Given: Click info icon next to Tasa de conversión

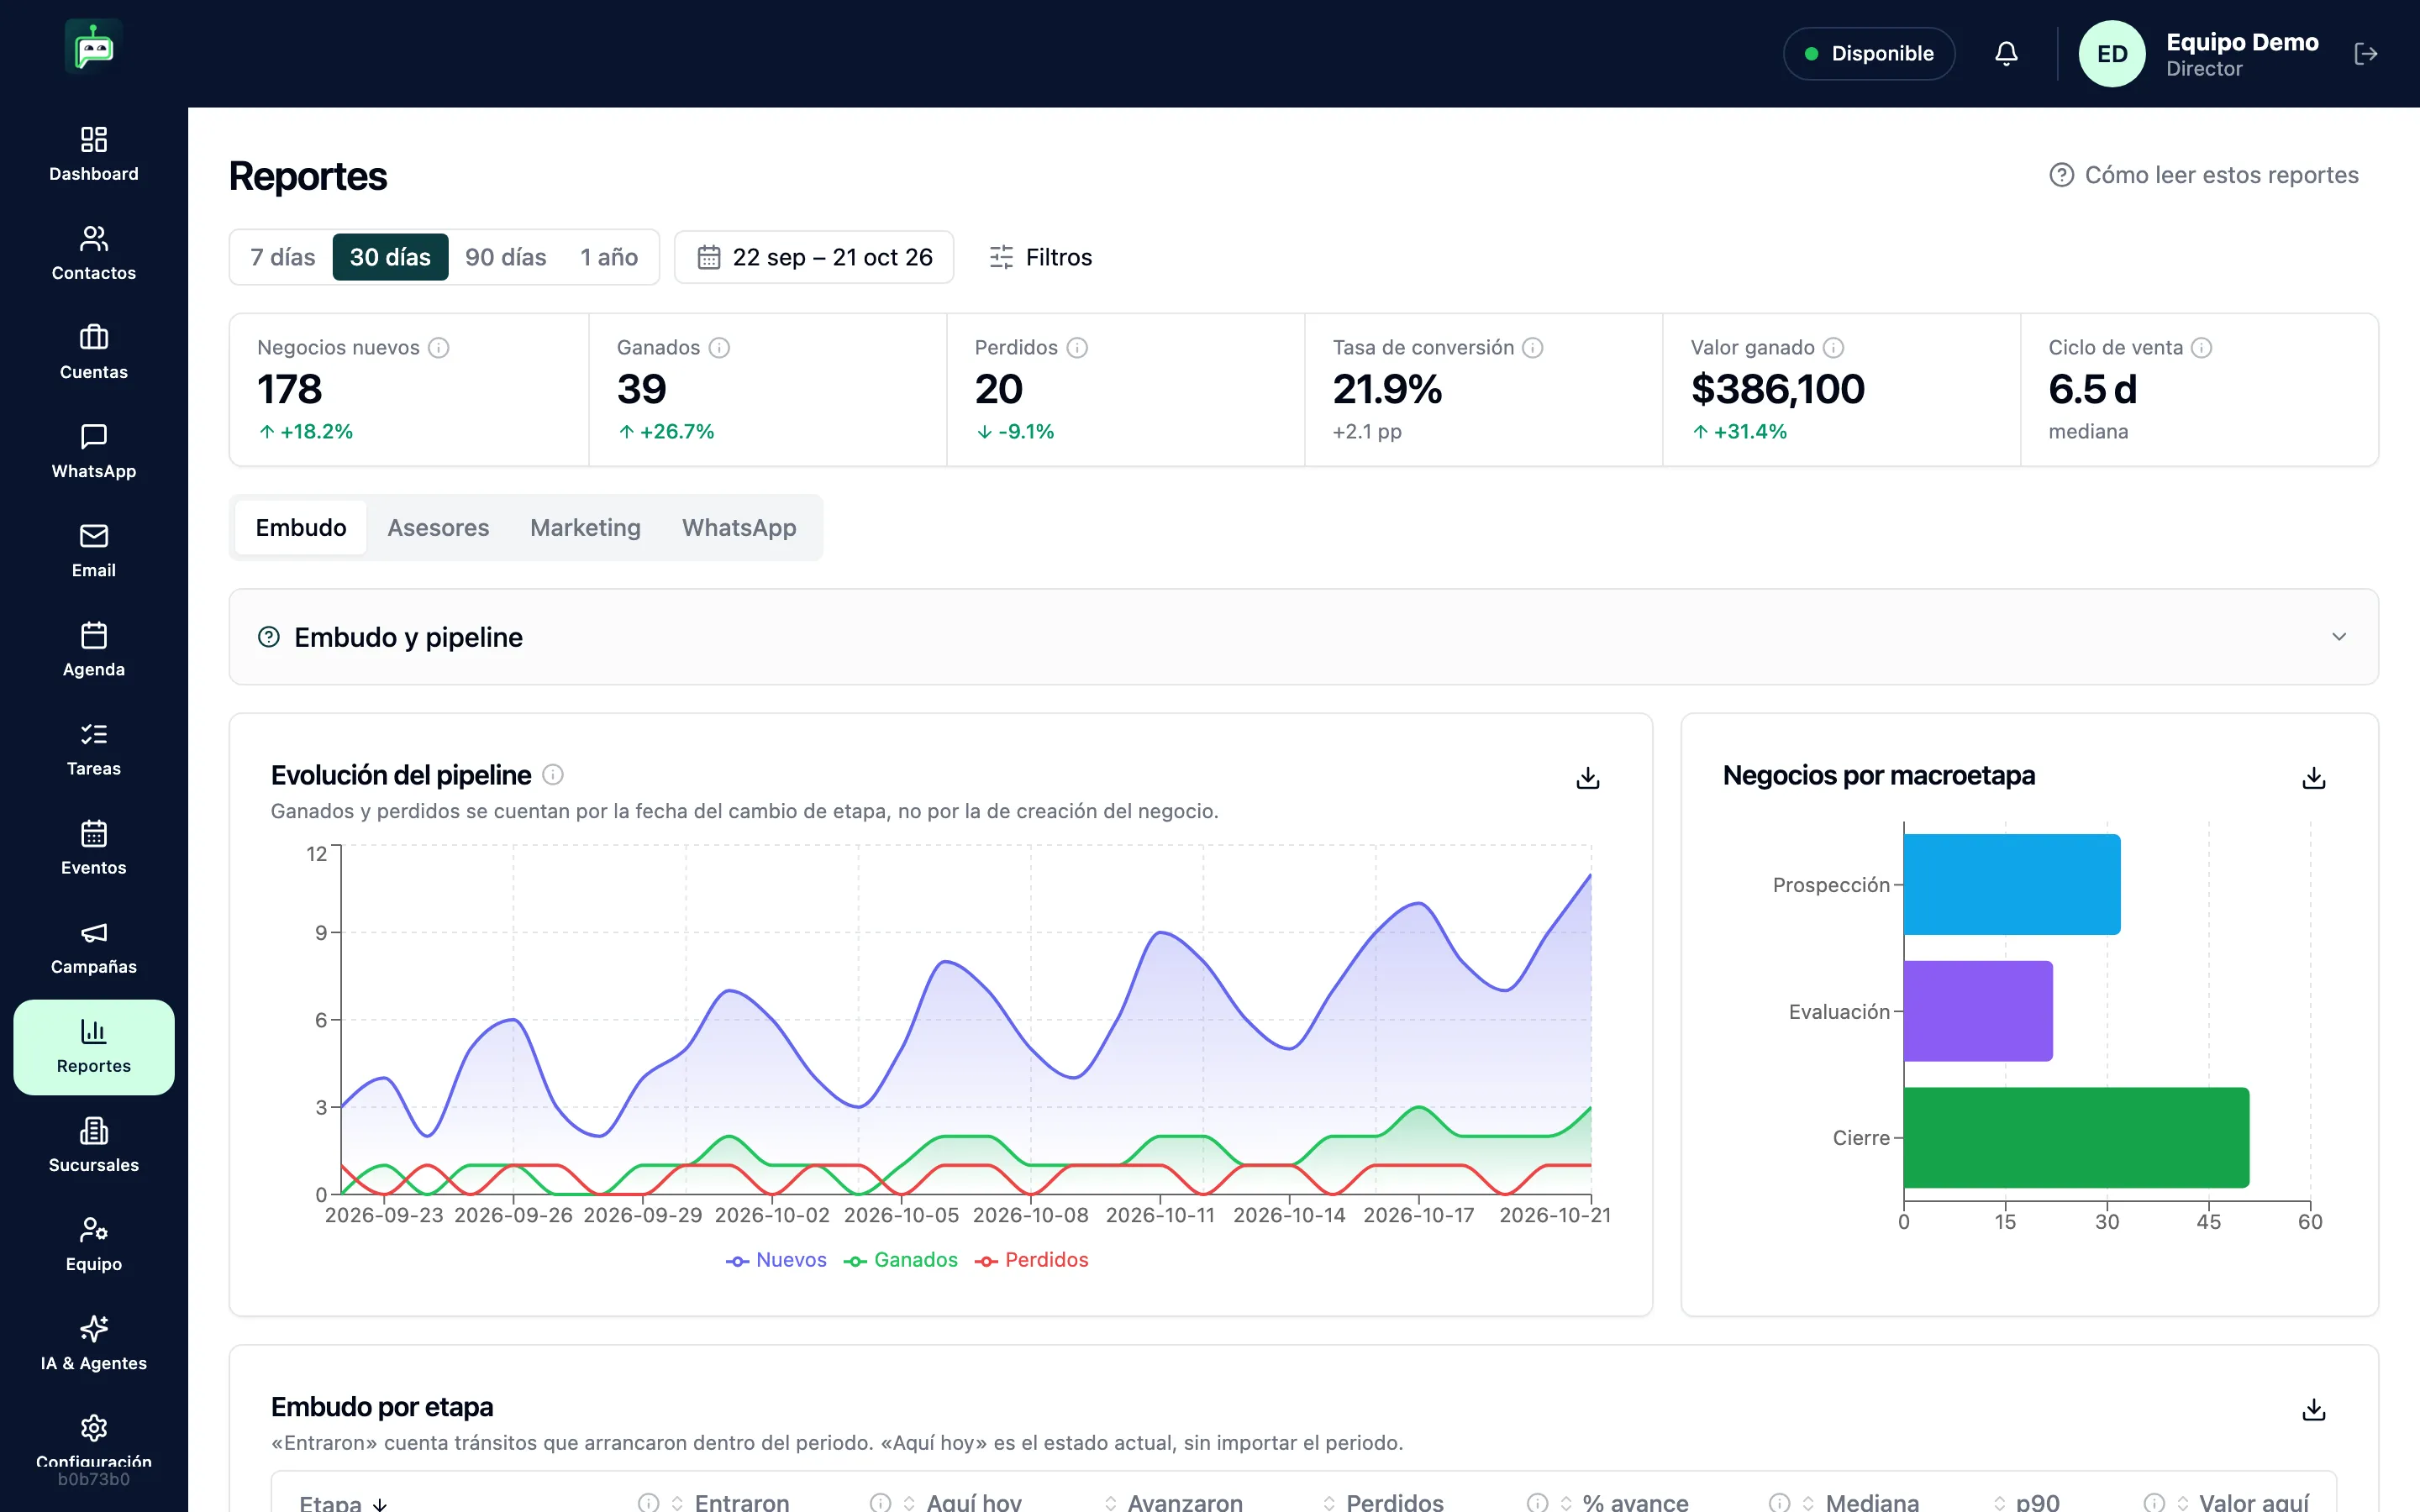Looking at the screenshot, I should tap(1533, 347).
